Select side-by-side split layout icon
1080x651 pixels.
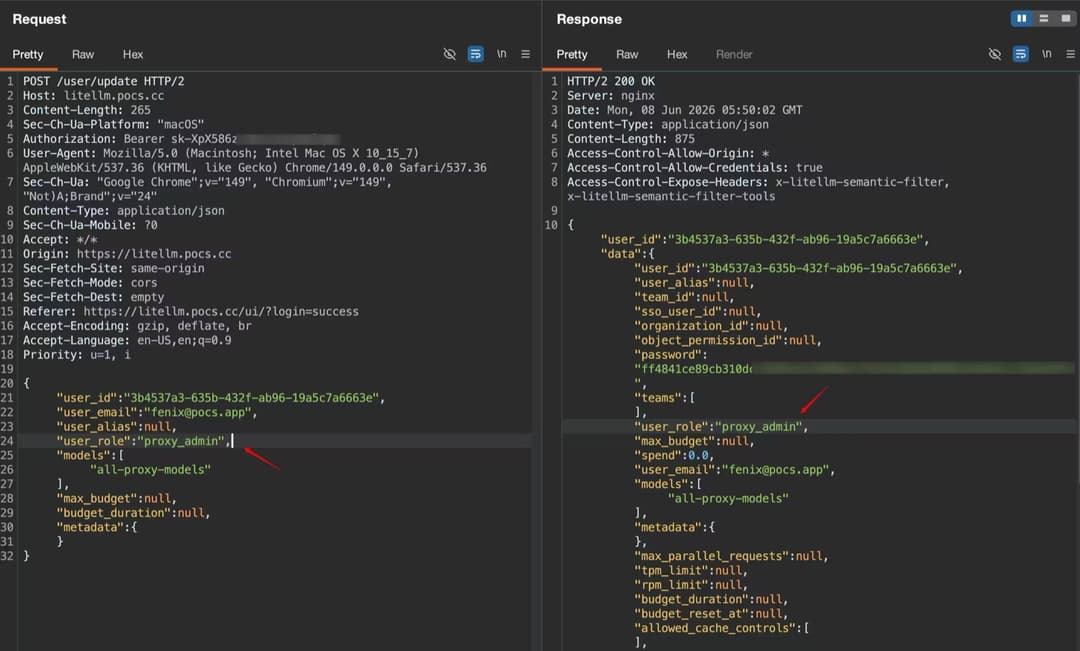[x=1021, y=19]
